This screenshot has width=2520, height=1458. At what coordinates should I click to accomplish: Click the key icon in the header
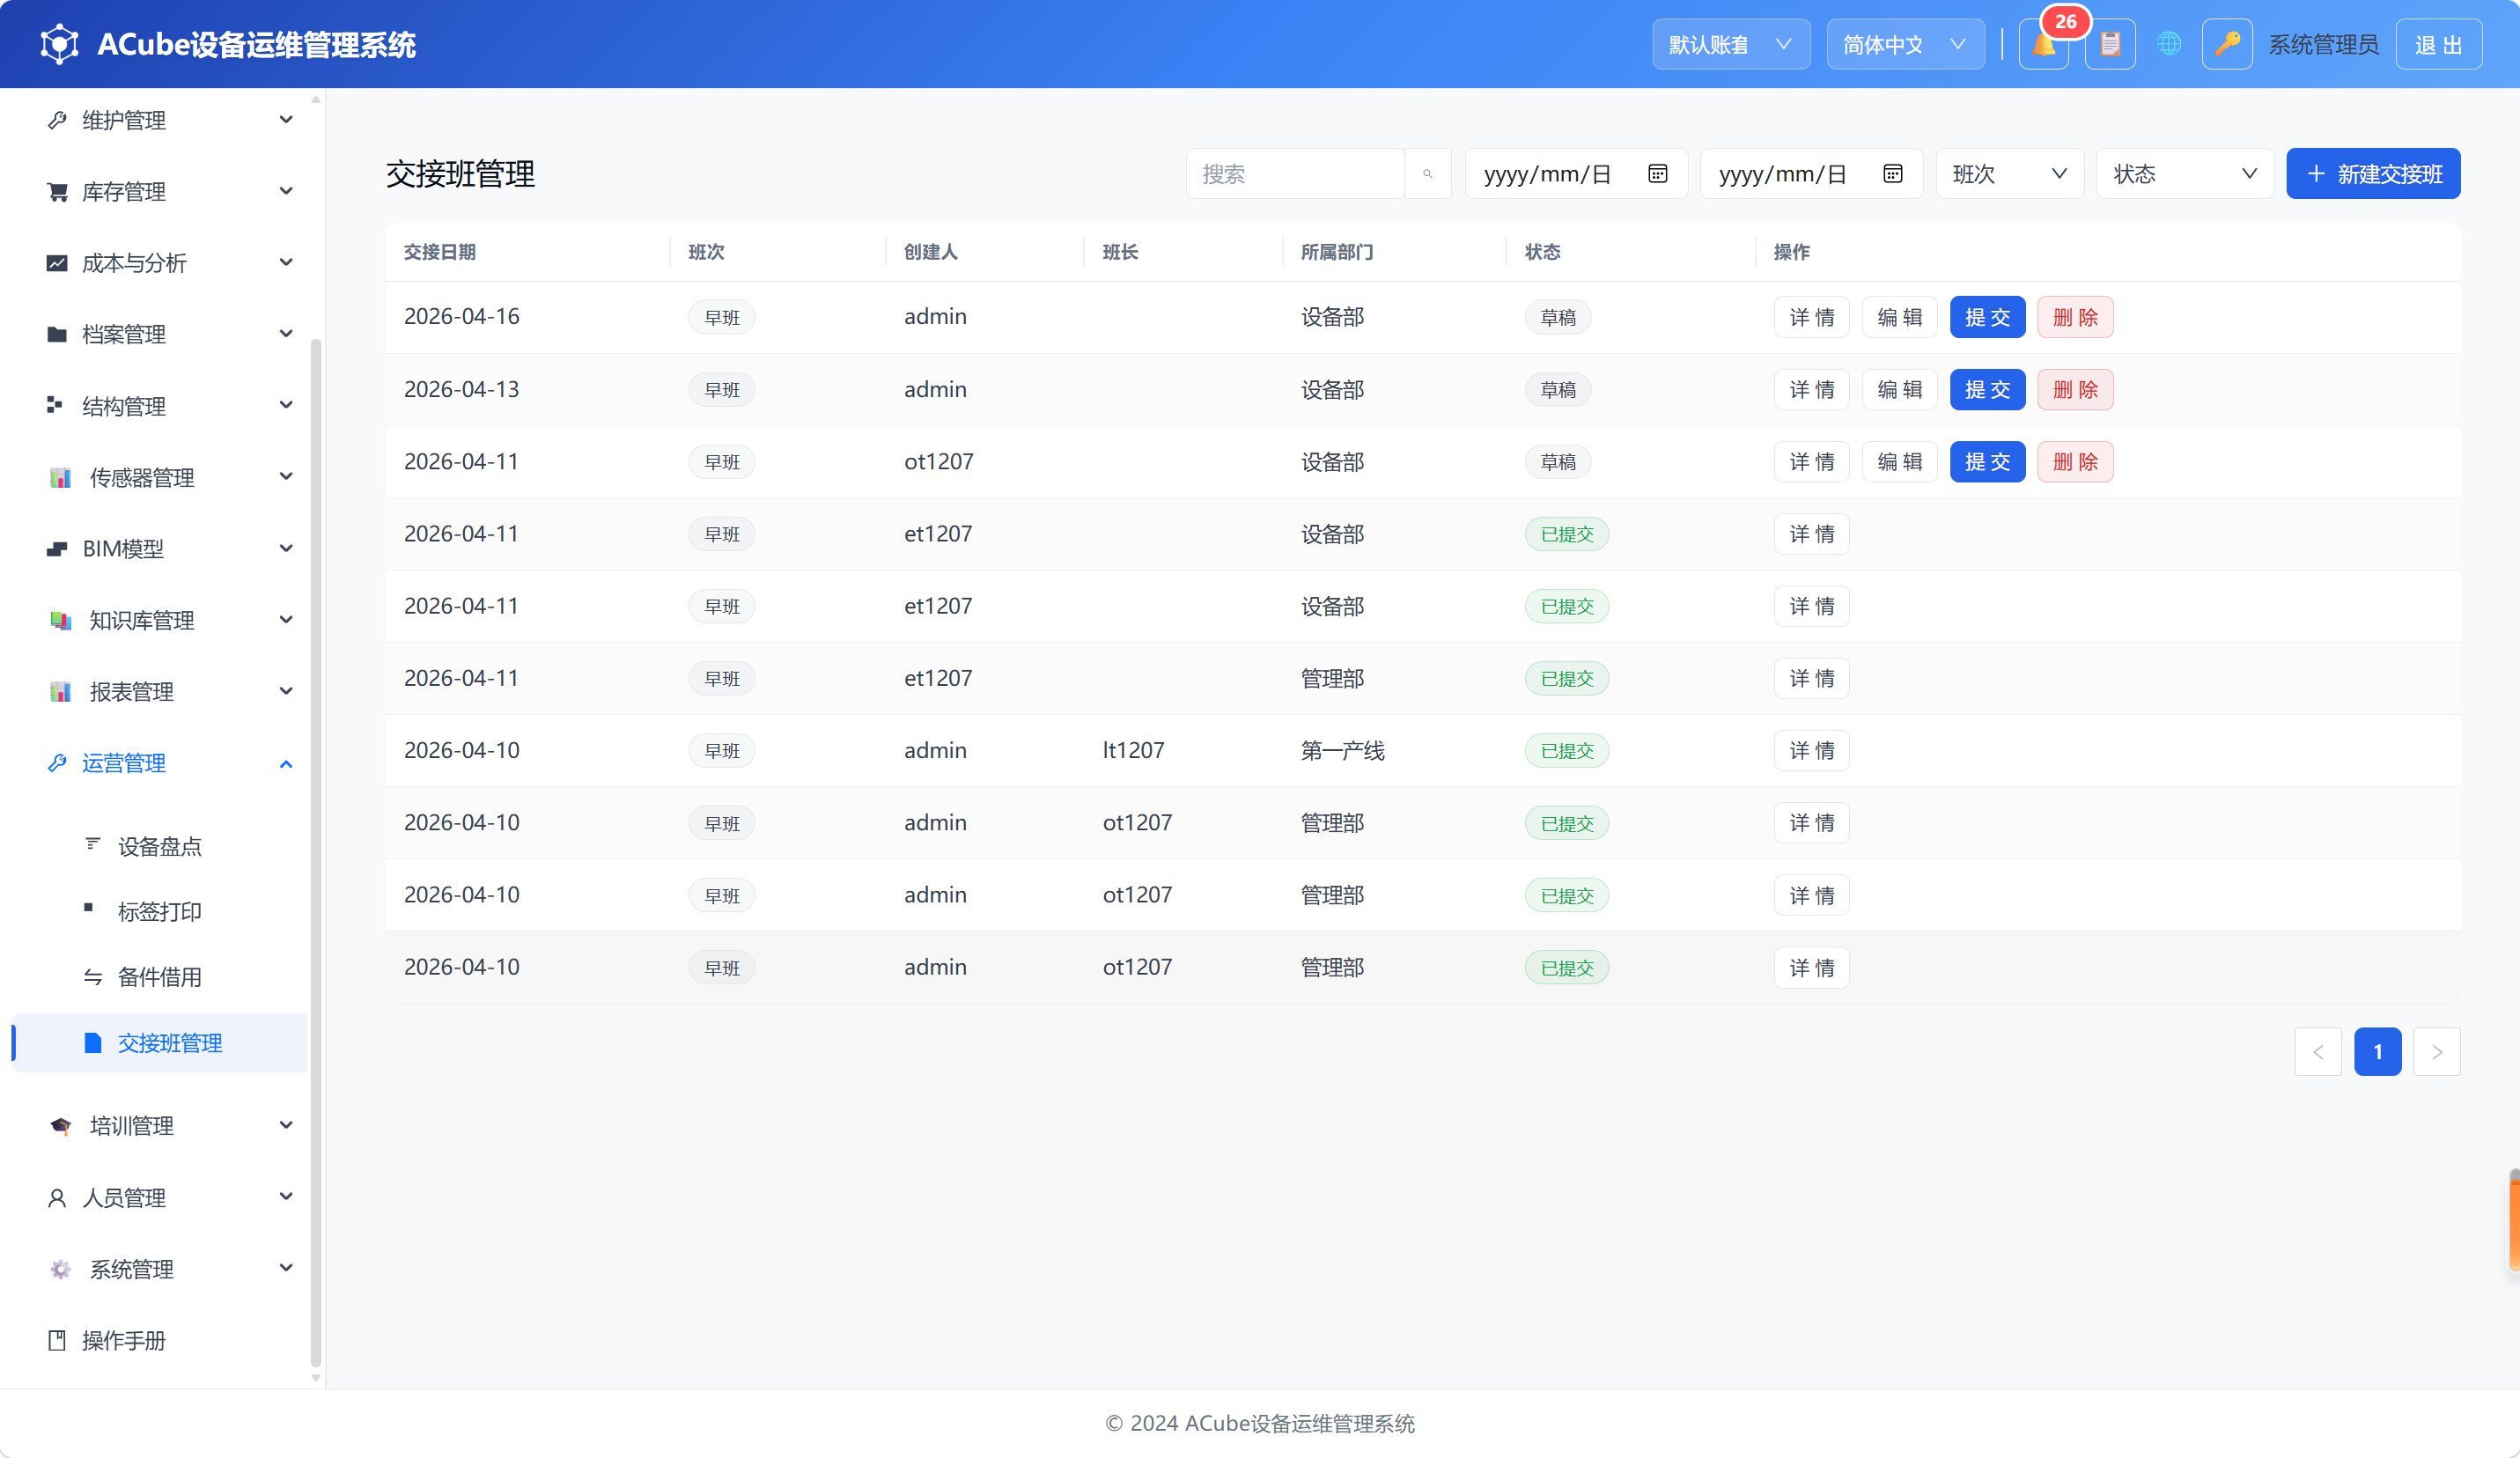(2227, 45)
